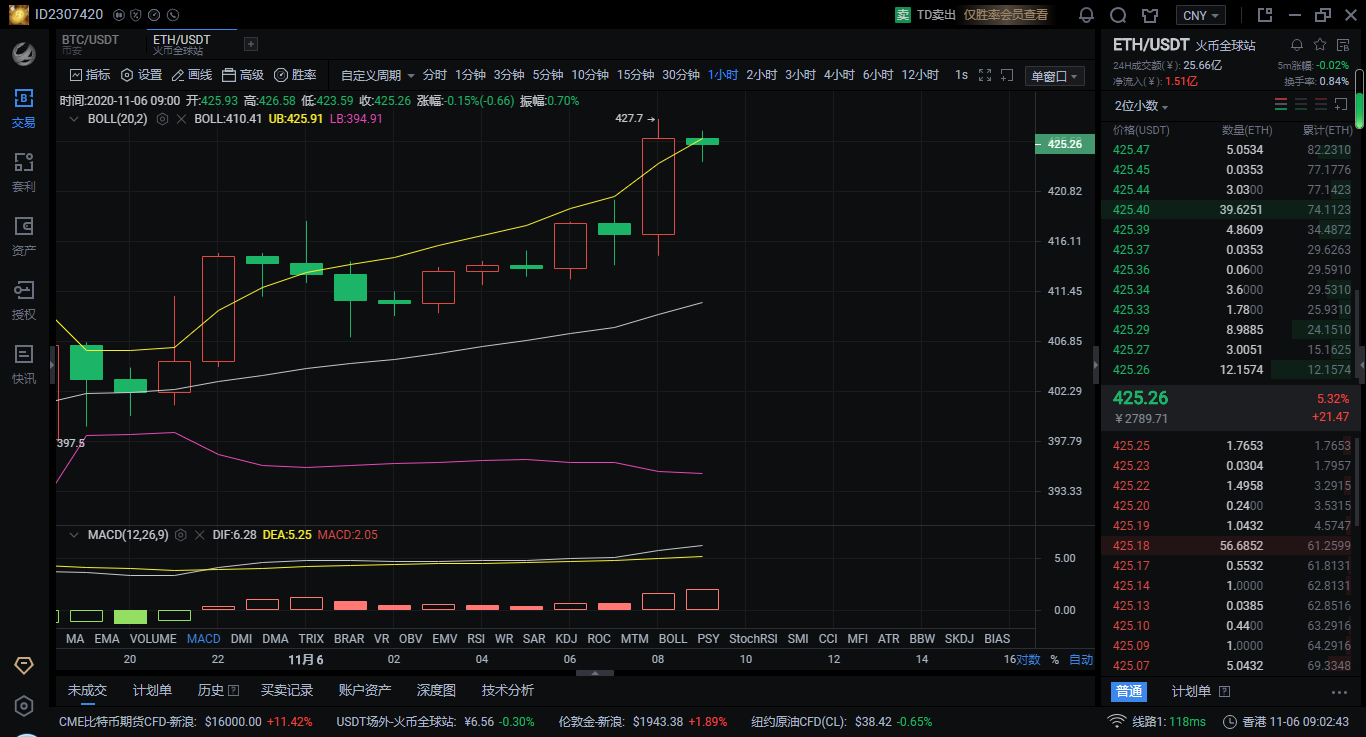This screenshot has height=737, width=1366.
Task: Click the 套利 arbitrage sidebar icon
Action: tap(24, 172)
